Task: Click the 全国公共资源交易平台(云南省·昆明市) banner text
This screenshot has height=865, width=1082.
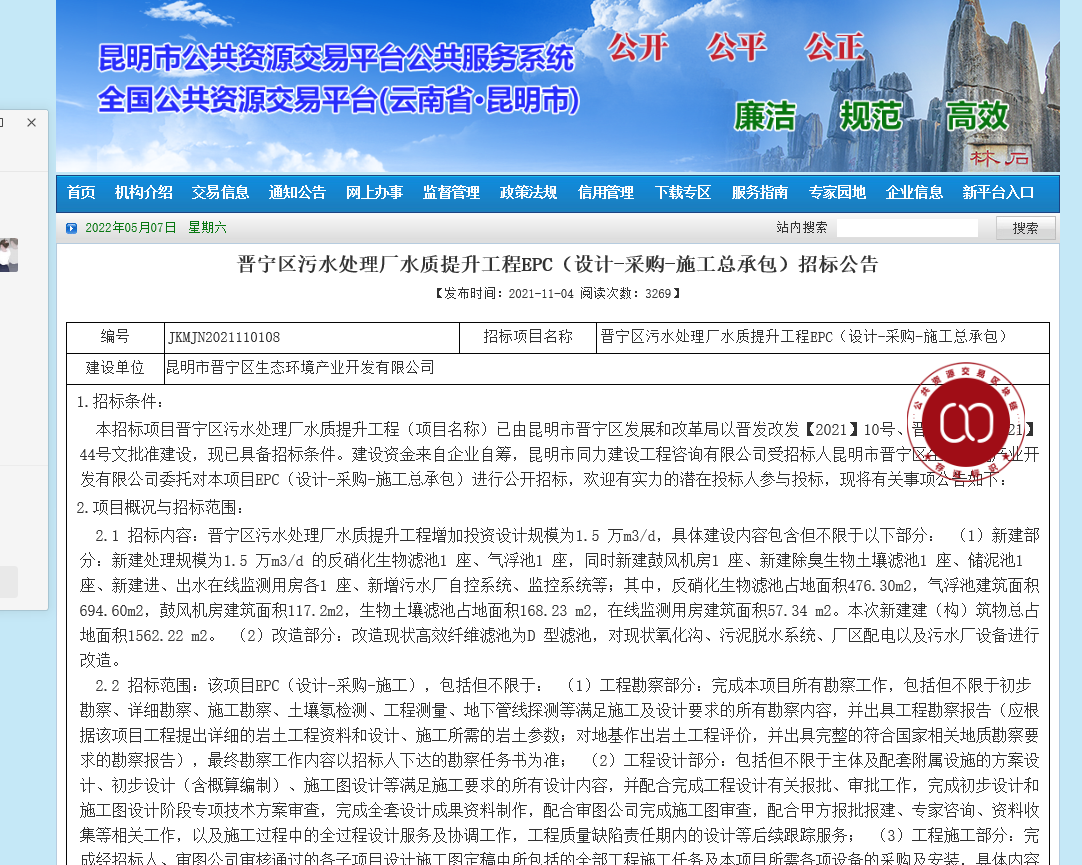Action: [x=338, y=100]
